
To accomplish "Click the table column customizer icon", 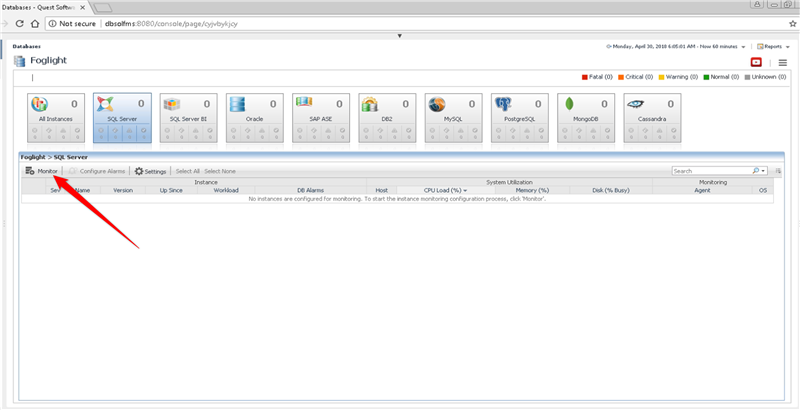I will pos(778,171).
